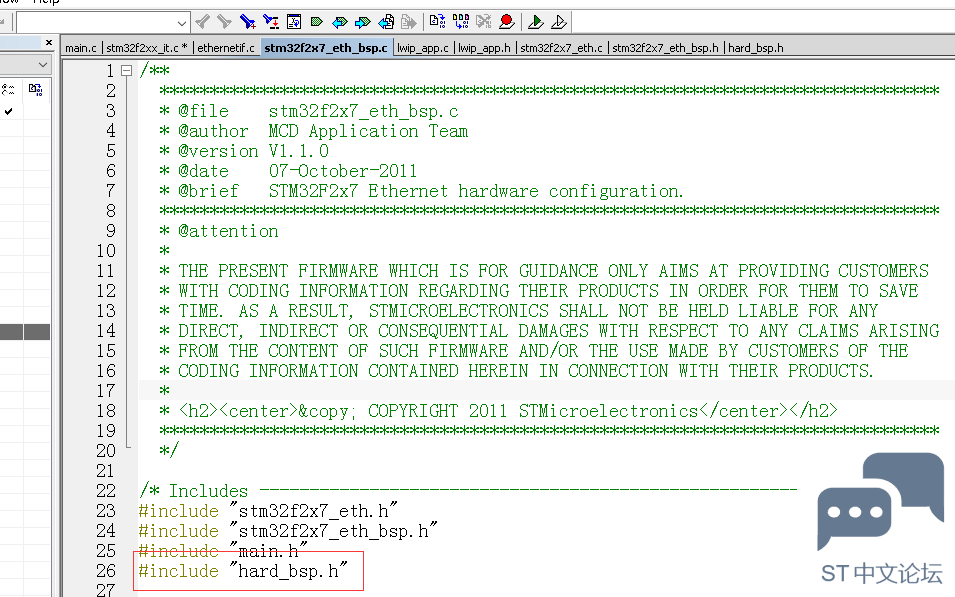Click the blue flashlight icon with red underline
This screenshot has width=955, height=597.
point(270,23)
